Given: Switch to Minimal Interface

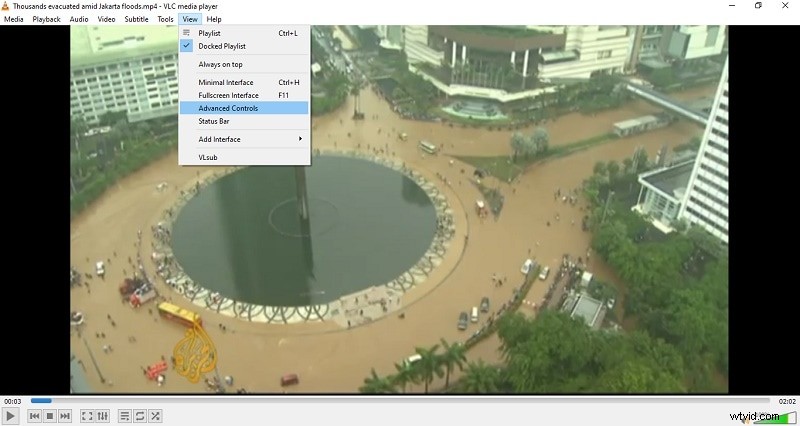Looking at the screenshot, I should (x=244, y=82).
